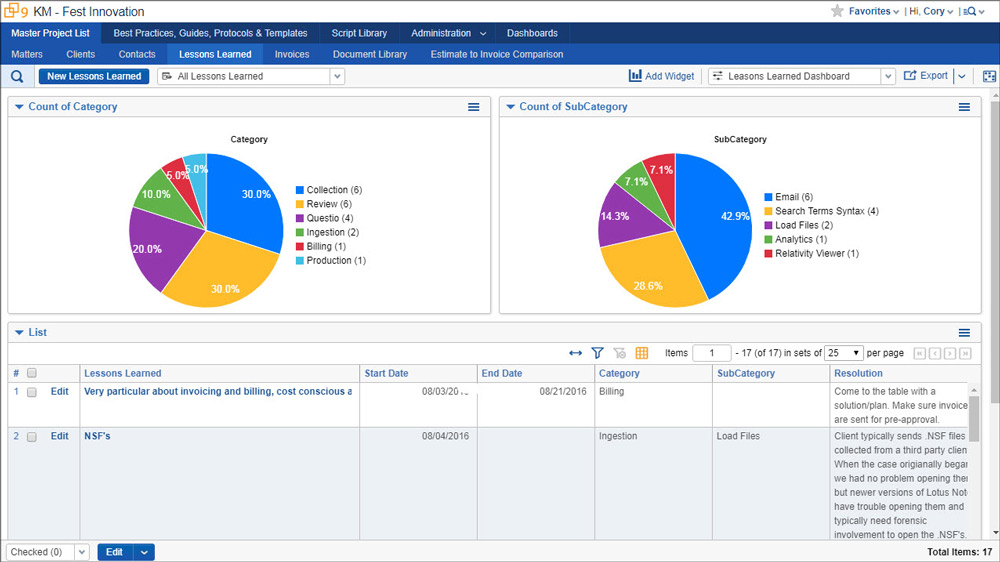The height and width of the screenshot is (562, 1000).
Task: Click the blue Collection pie slice
Action: (245, 210)
